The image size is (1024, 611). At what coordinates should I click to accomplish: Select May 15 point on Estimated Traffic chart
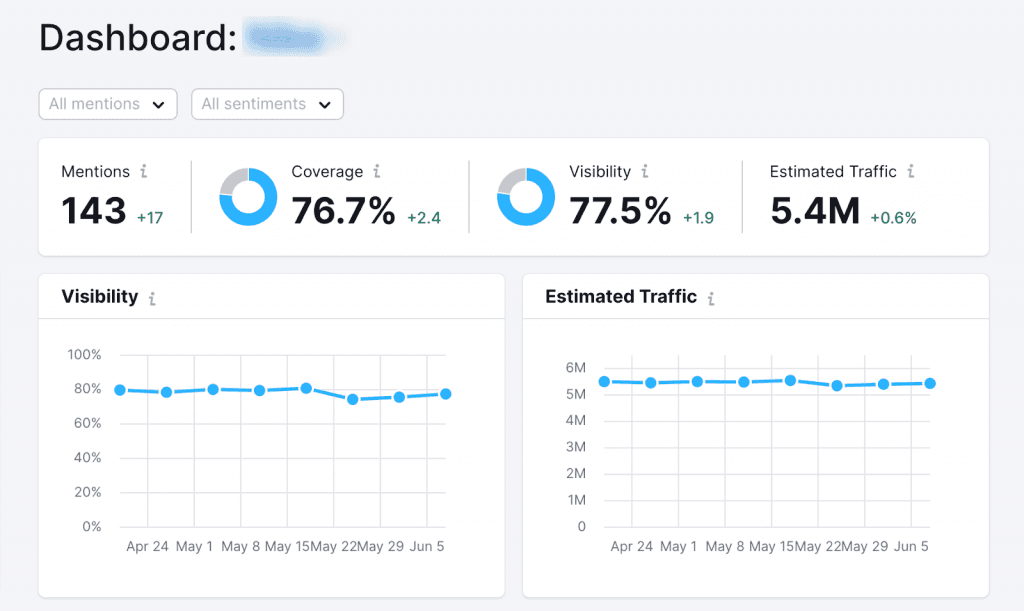pyautogui.click(x=790, y=380)
